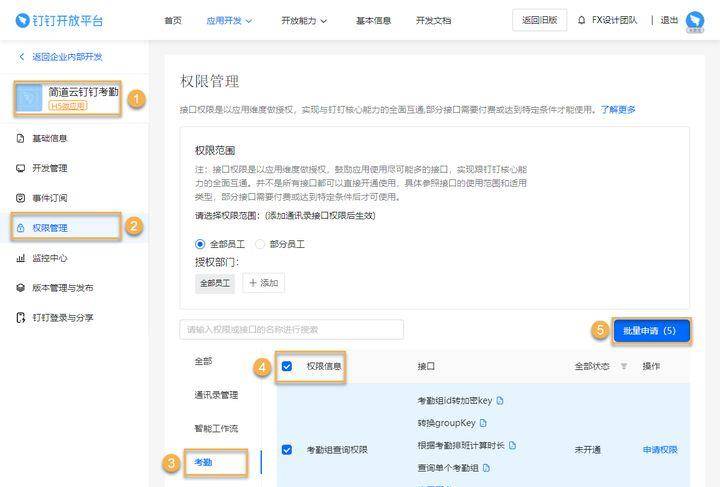Click the 简道云钉钉考勤 app icon
The height and width of the screenshot is (487, 720).
point(31,98)
